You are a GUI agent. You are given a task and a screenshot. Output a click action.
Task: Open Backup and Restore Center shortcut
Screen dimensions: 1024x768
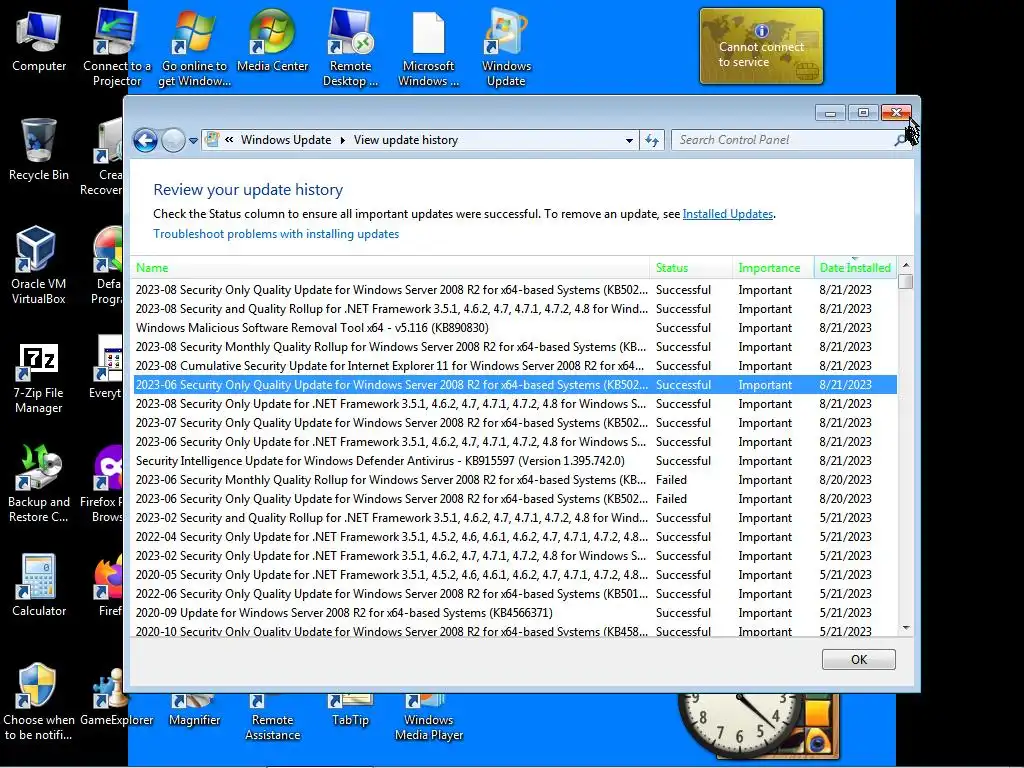[x=39, y=483]
